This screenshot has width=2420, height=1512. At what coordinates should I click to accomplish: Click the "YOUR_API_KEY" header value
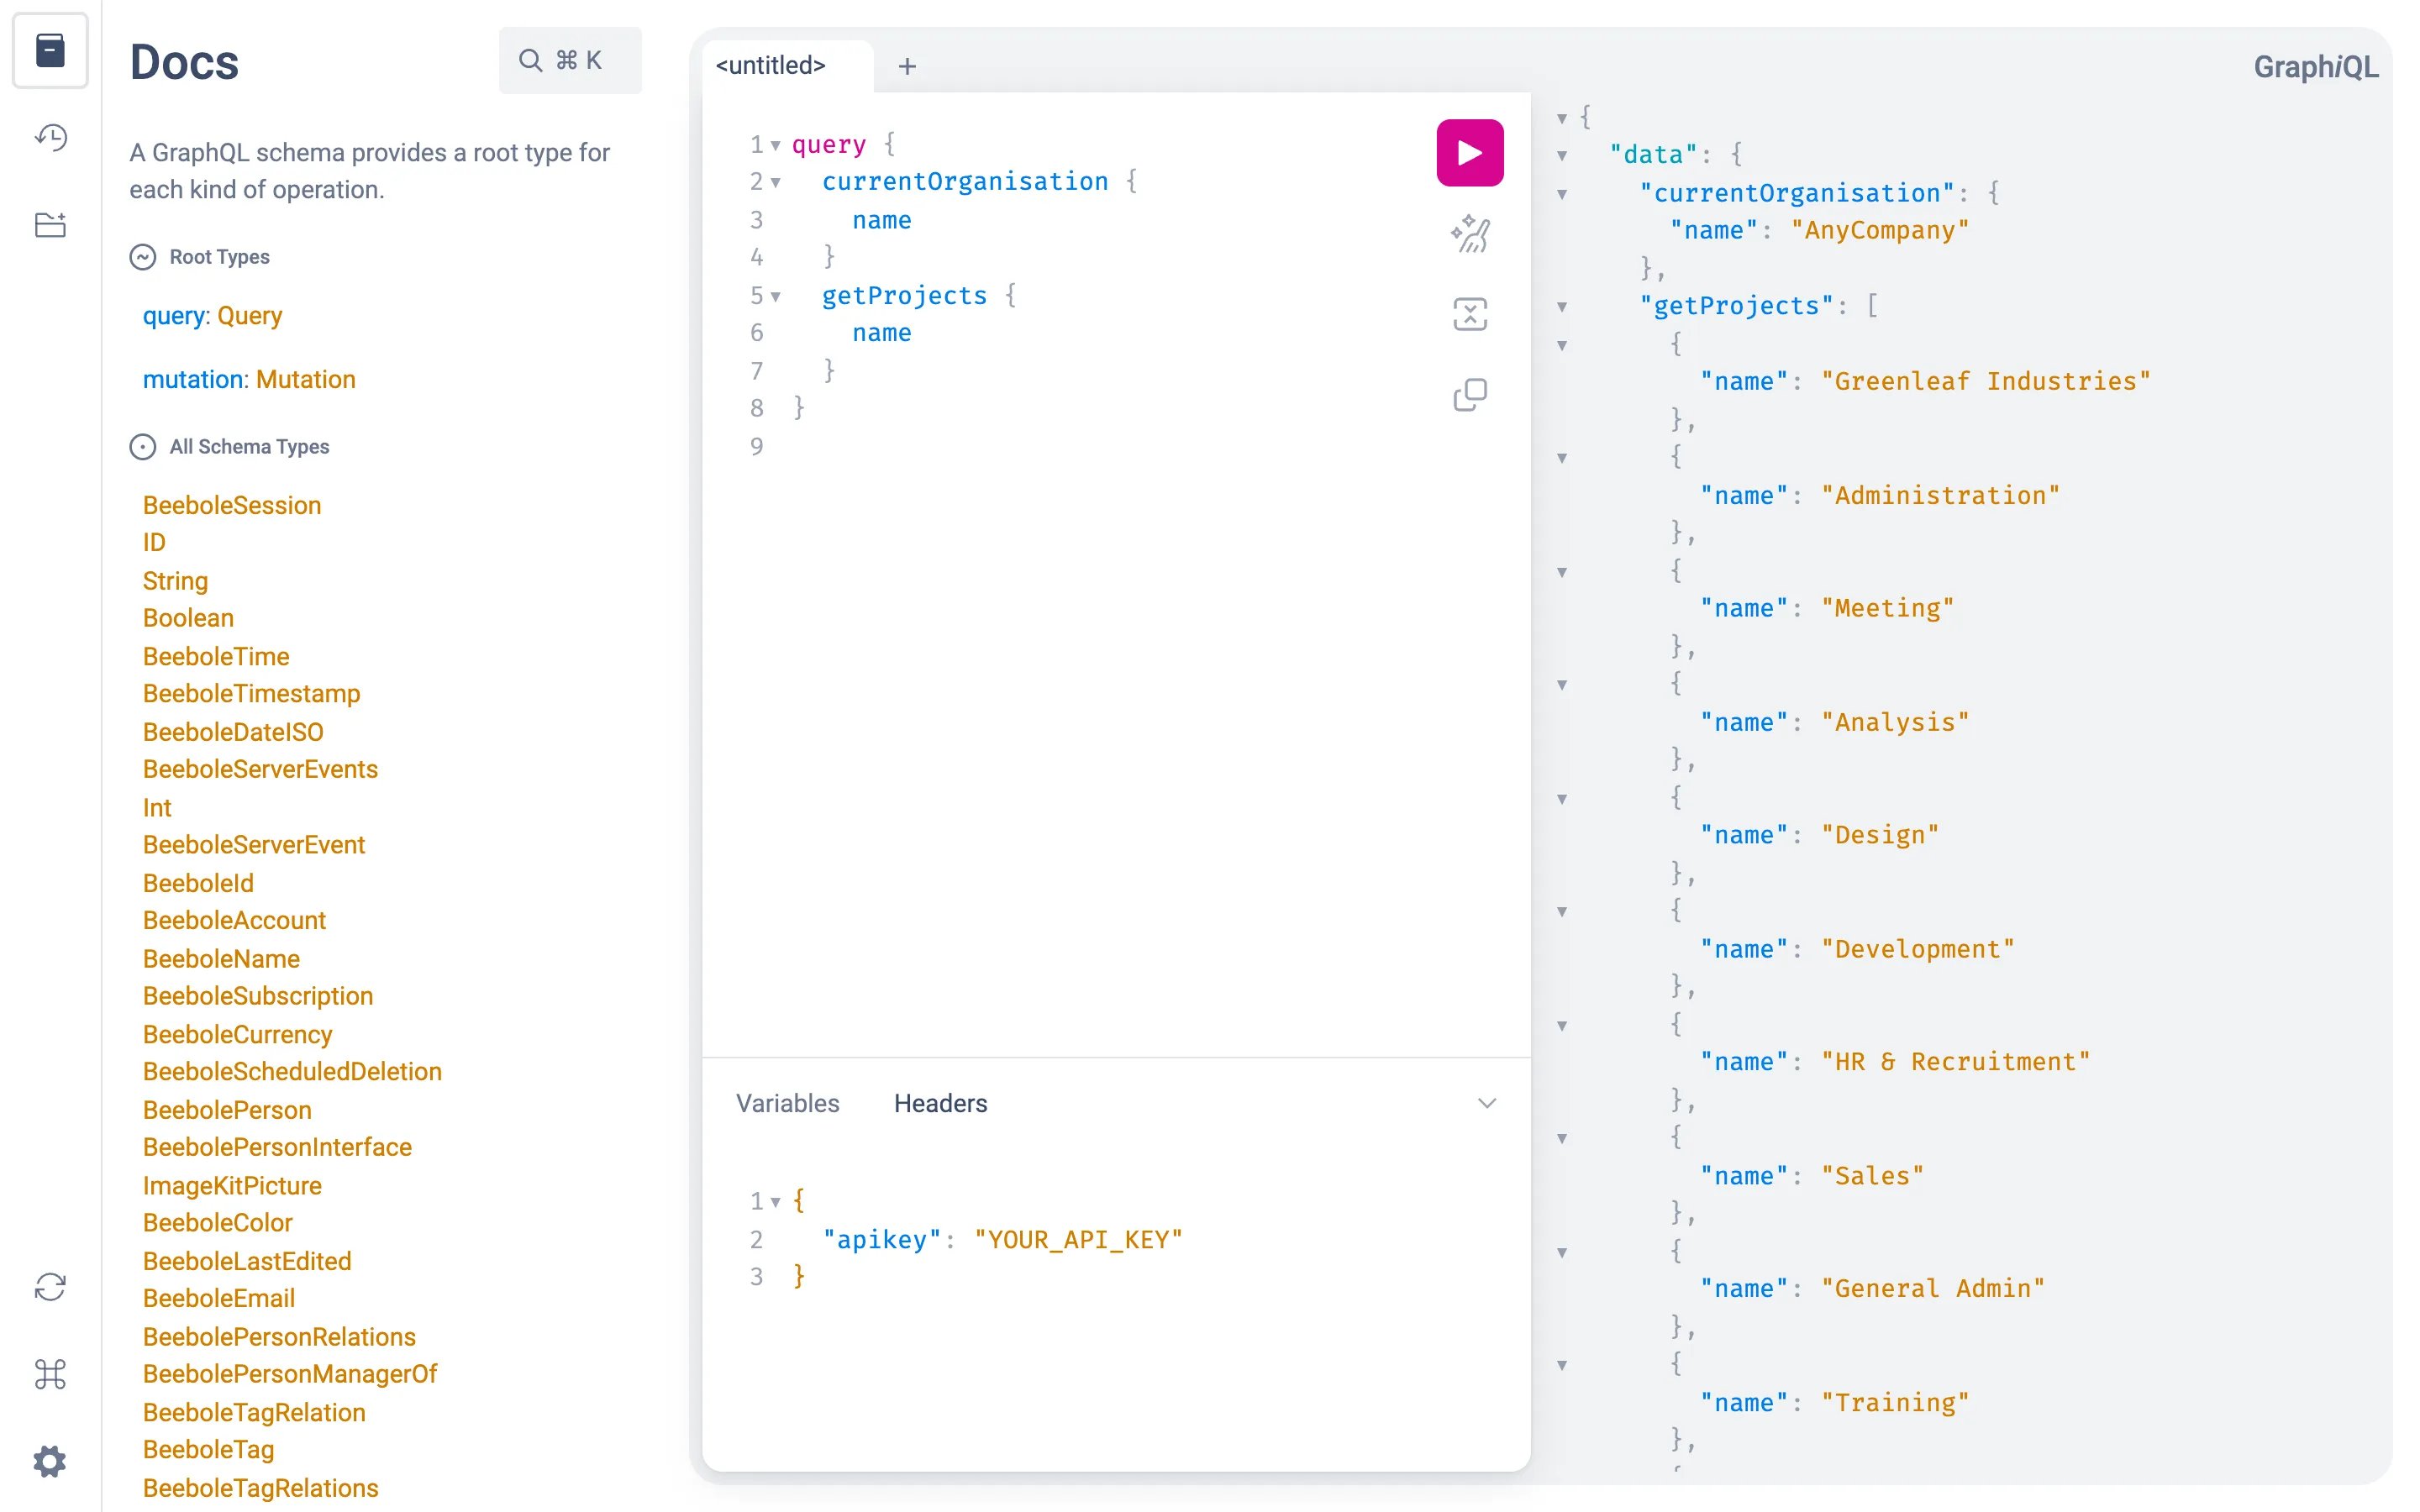[1078, 1240]
